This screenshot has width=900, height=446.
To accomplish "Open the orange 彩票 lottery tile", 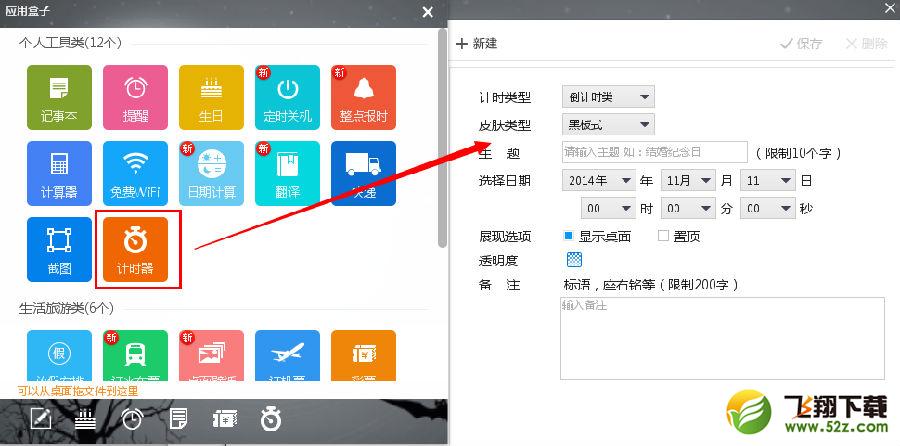I will (363, 355).
